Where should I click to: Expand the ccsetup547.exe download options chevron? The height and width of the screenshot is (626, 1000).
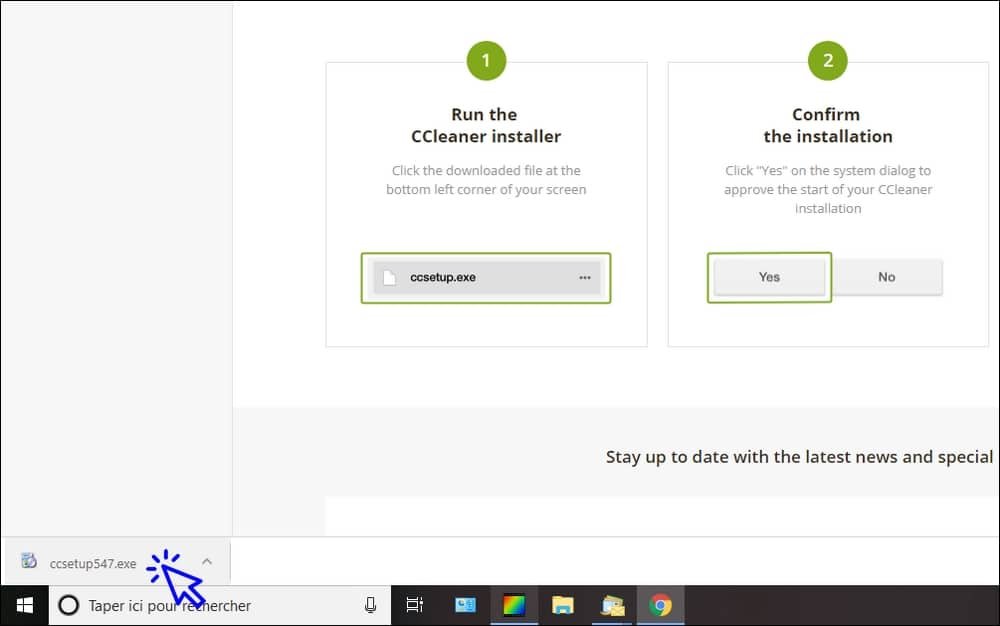click(207, 562)
